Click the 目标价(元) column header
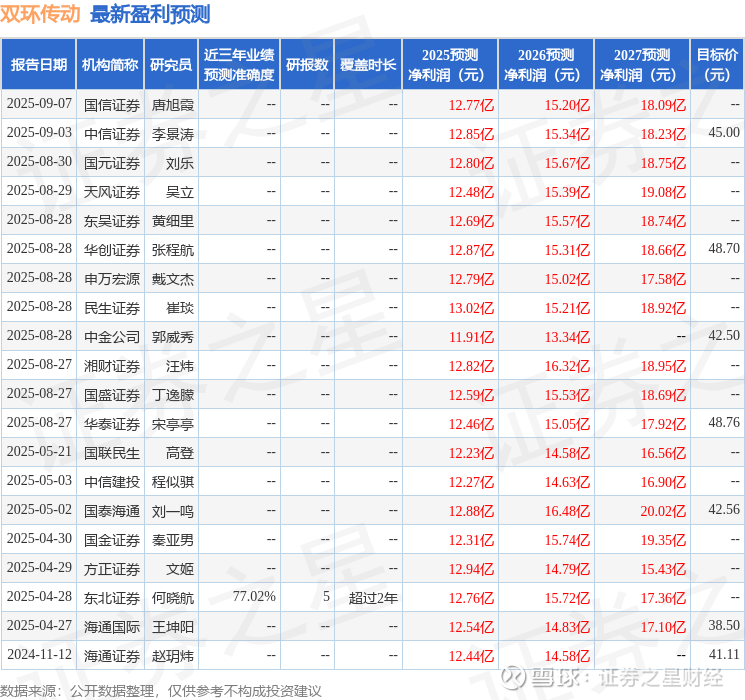The height and width of the screenshot is (700, 745). pyautogui.click(x=717, y=65)
